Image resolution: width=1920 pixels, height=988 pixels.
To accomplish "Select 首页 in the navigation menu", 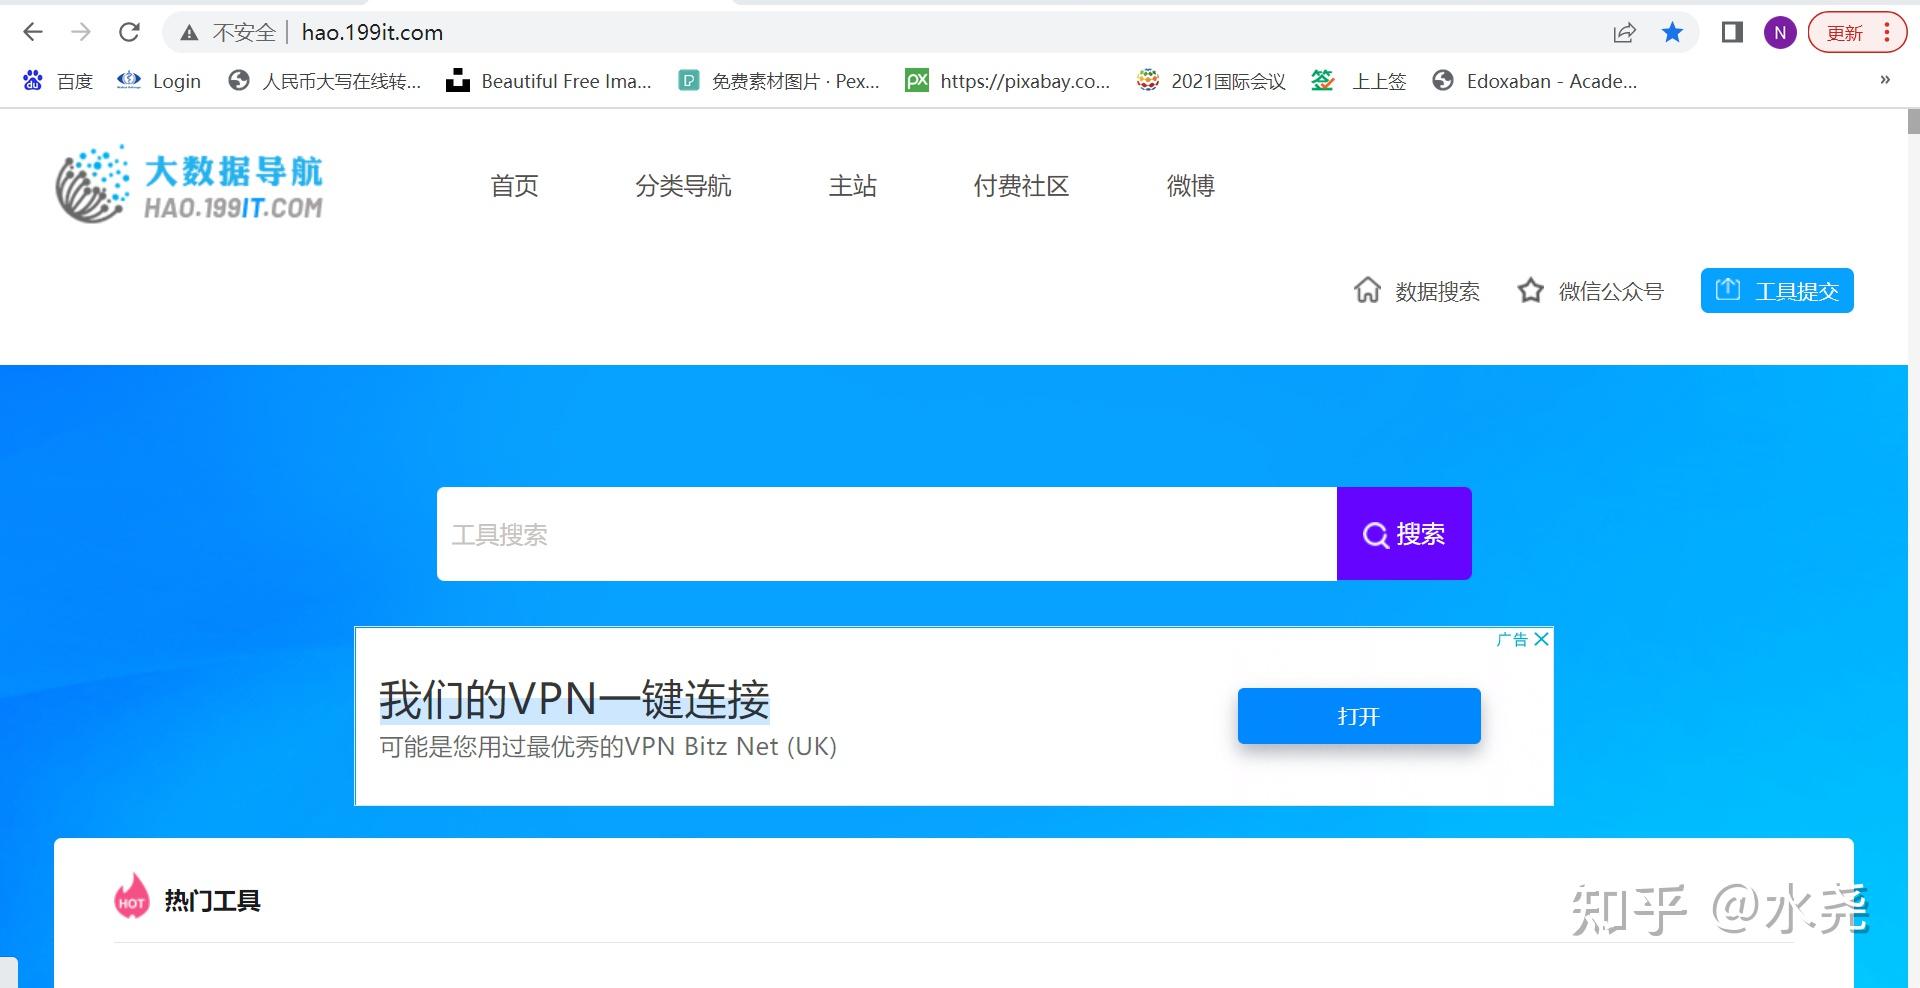I will point(514,186).
